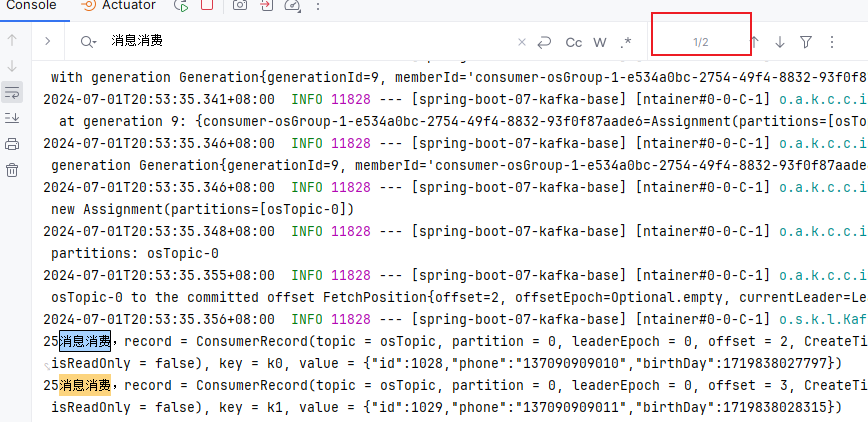Click the search field containing 消息消费

pos(310,41)
